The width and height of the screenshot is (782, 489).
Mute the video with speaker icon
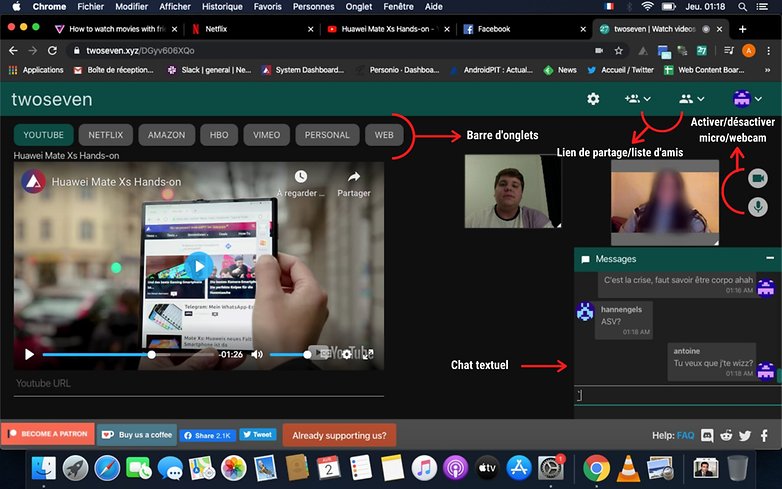click(x=257, y=354)
